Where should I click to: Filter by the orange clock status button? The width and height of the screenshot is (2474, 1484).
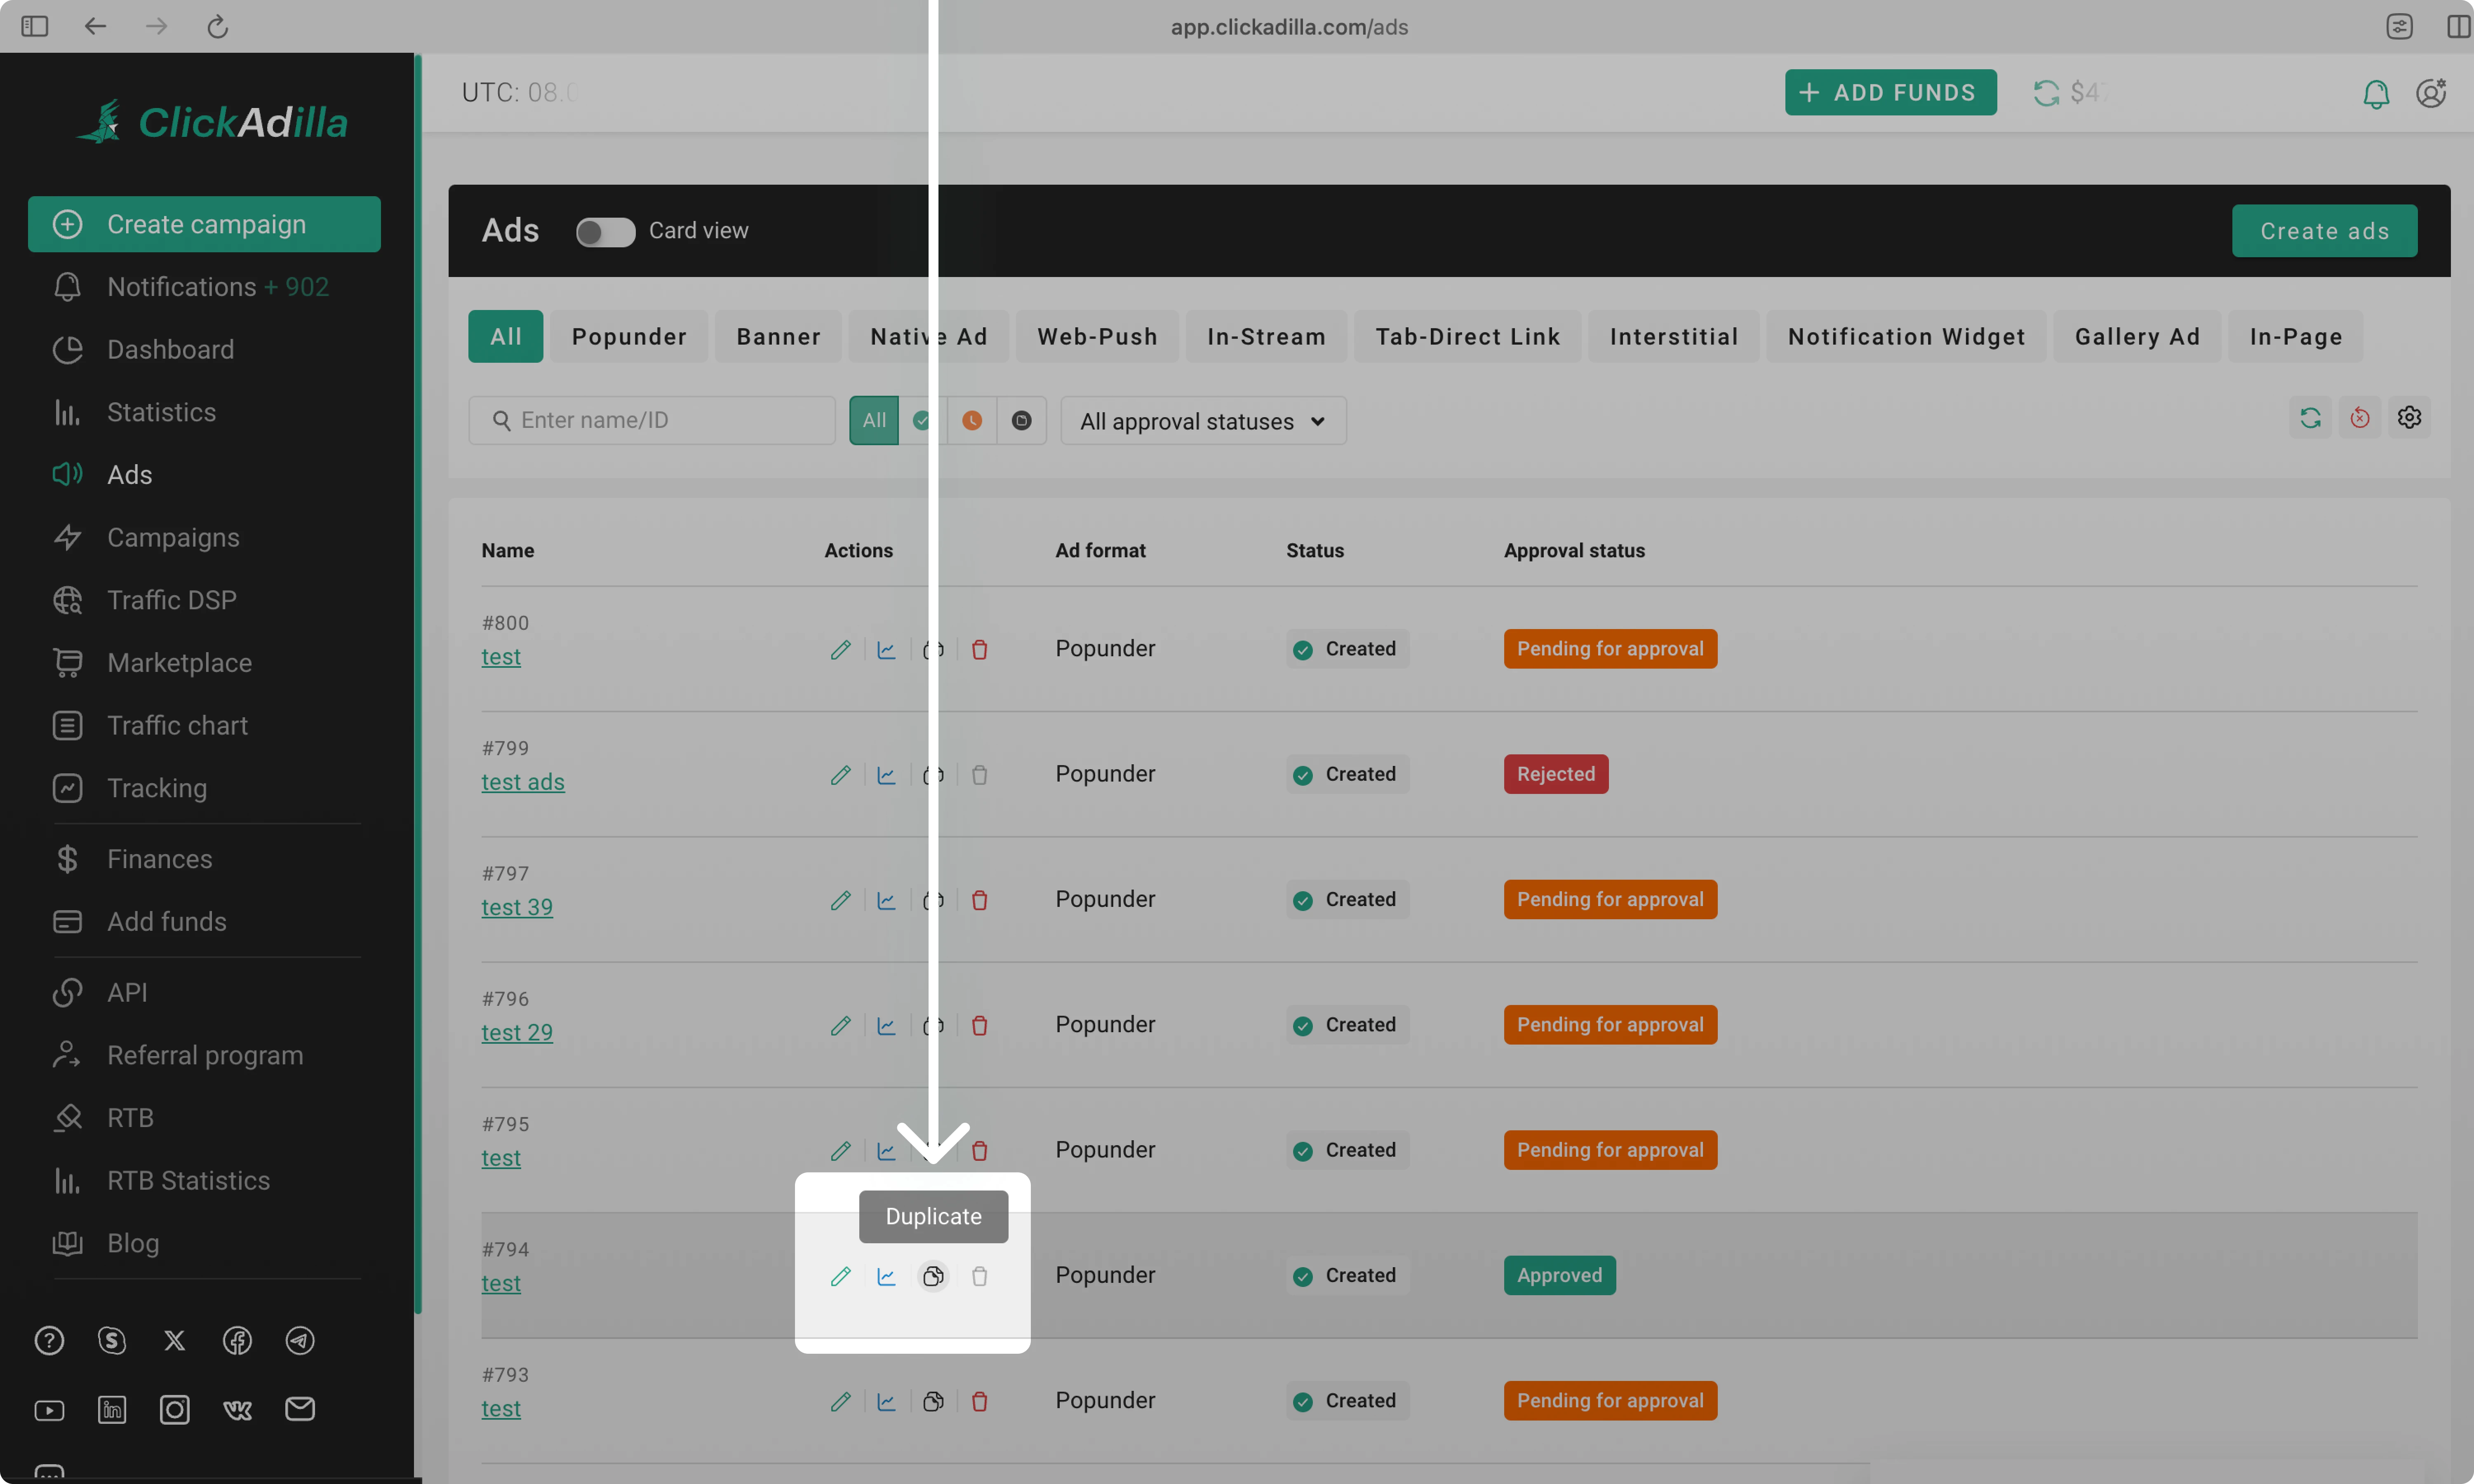pyautogui.click(x=971, y=421)
